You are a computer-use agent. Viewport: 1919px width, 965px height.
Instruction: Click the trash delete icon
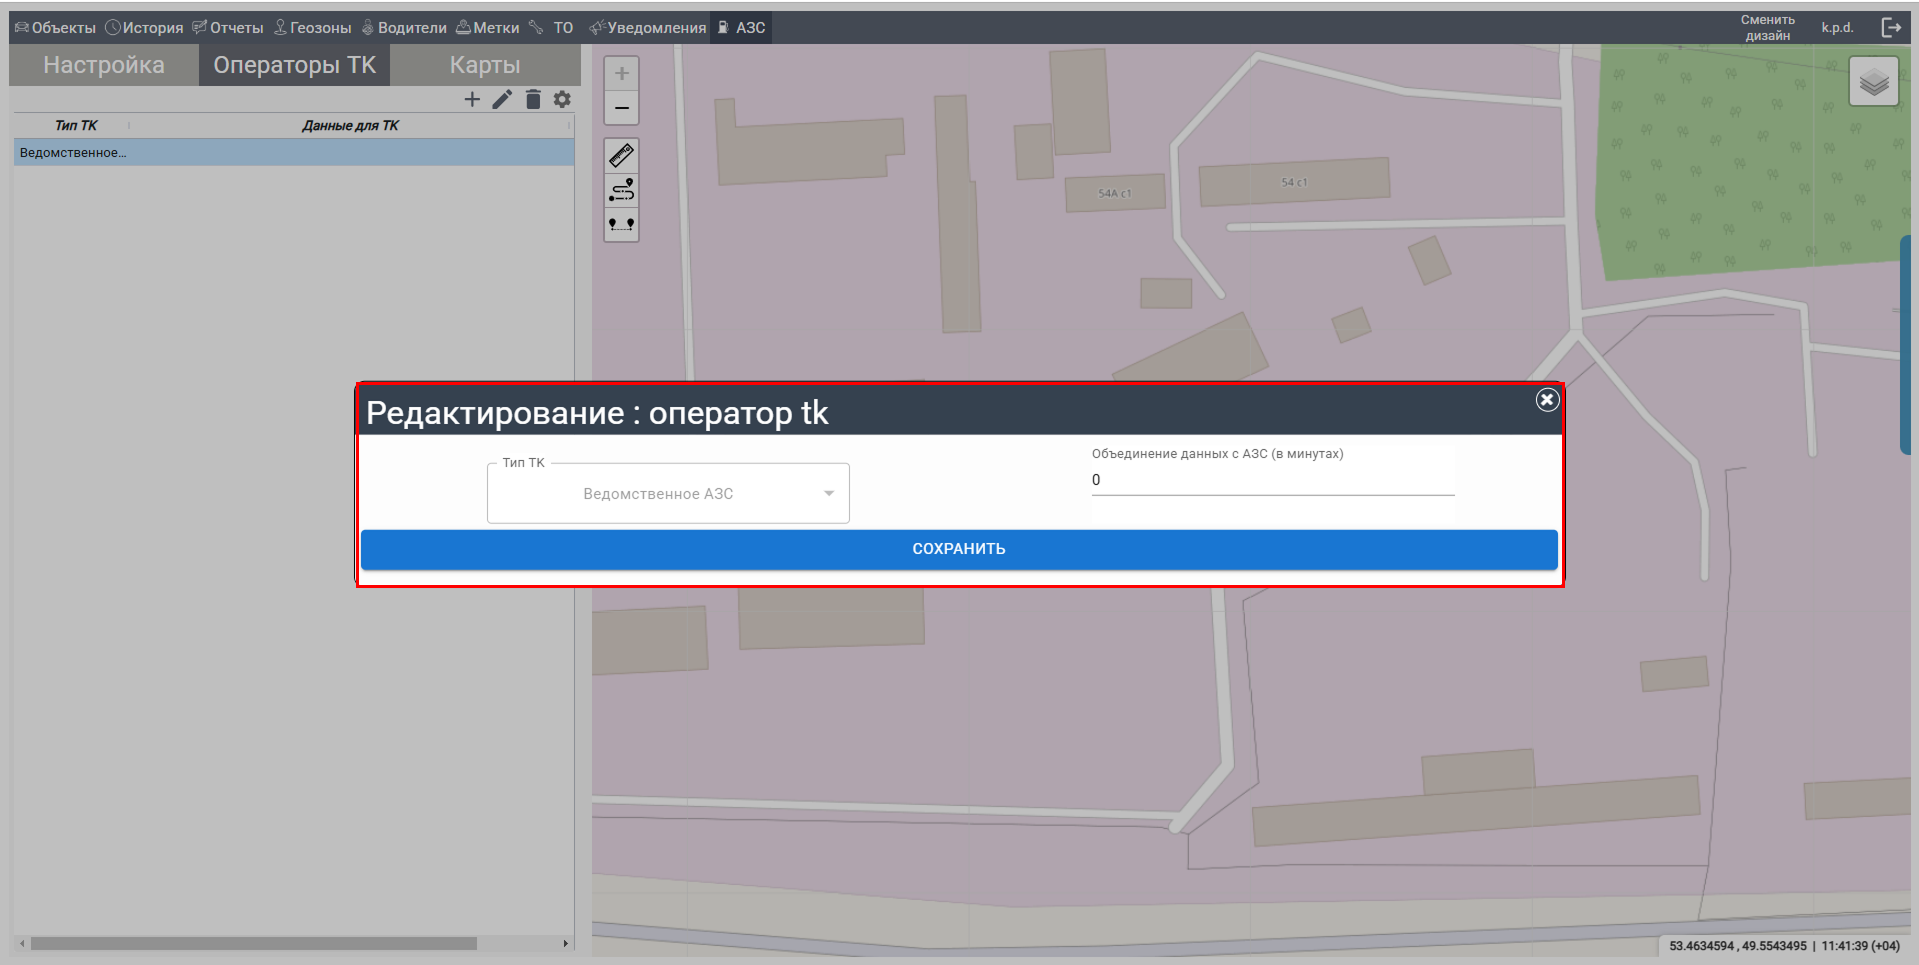click(x=533, y=99)
